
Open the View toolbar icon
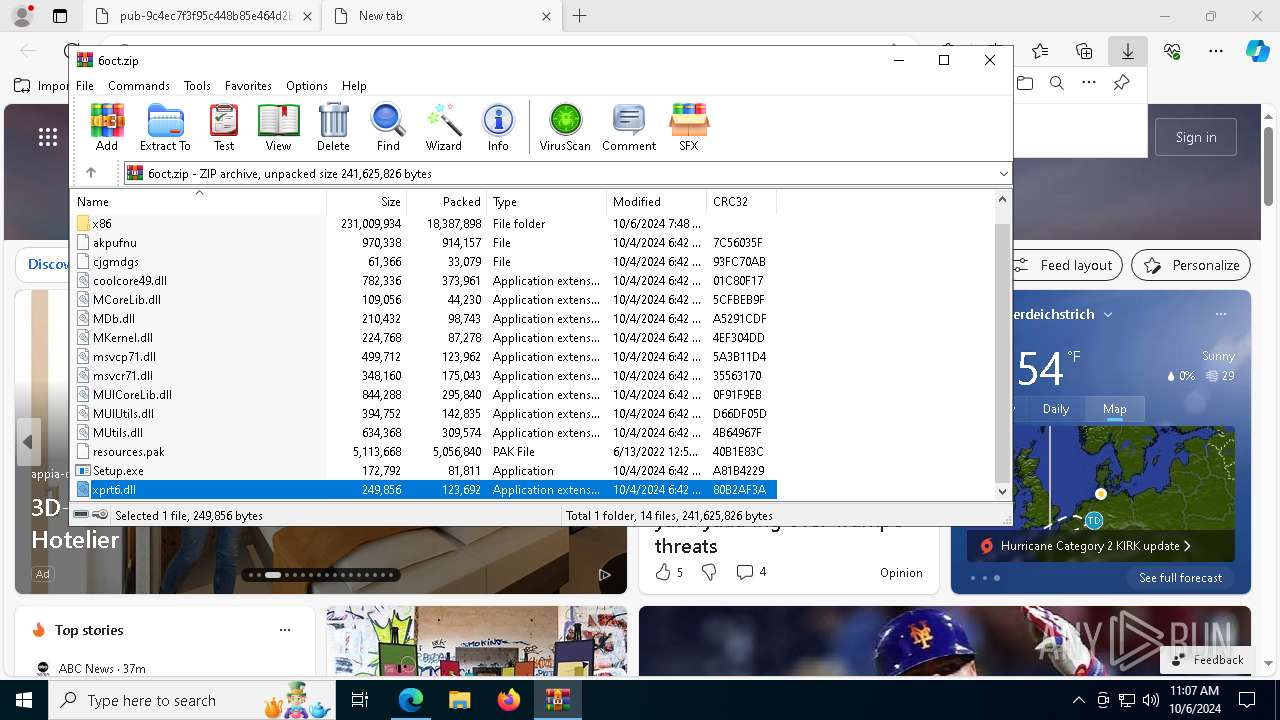coord(278,127)
